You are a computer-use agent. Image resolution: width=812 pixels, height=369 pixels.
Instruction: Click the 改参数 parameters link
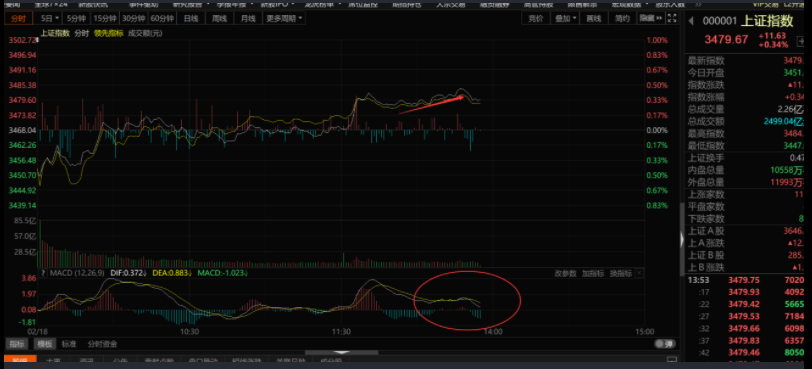pos(566,273)
